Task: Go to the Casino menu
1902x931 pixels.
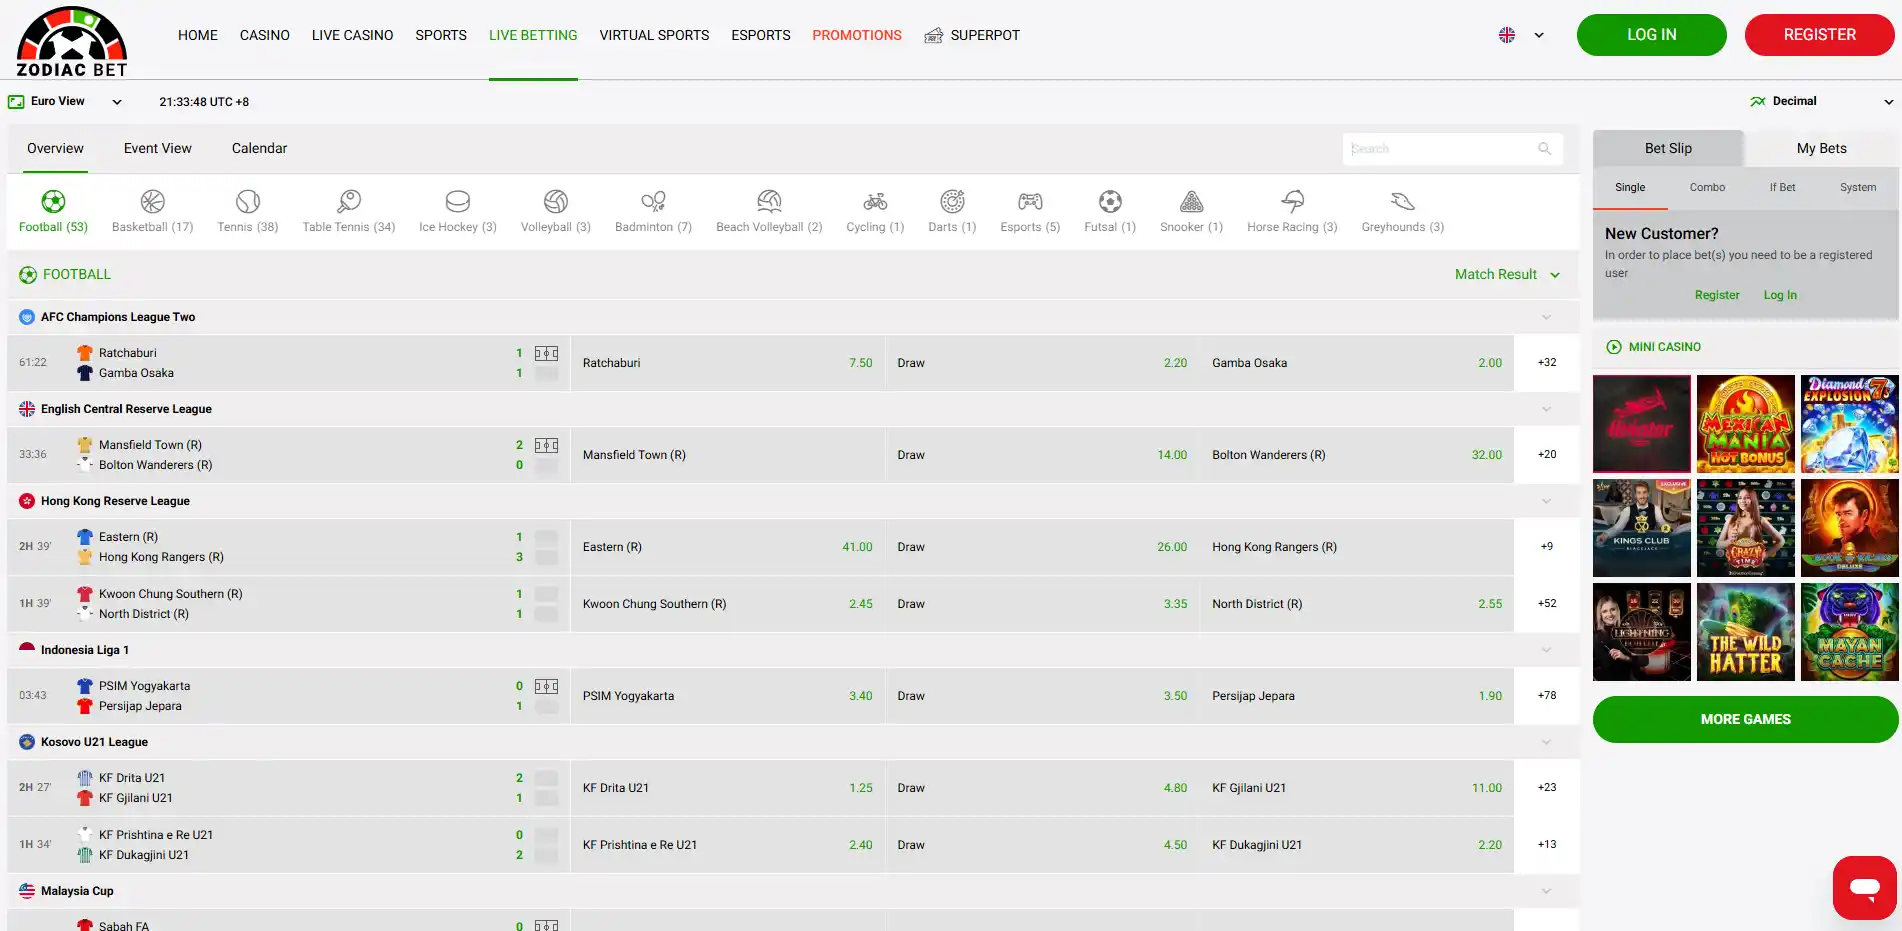Action: (265, 35)
